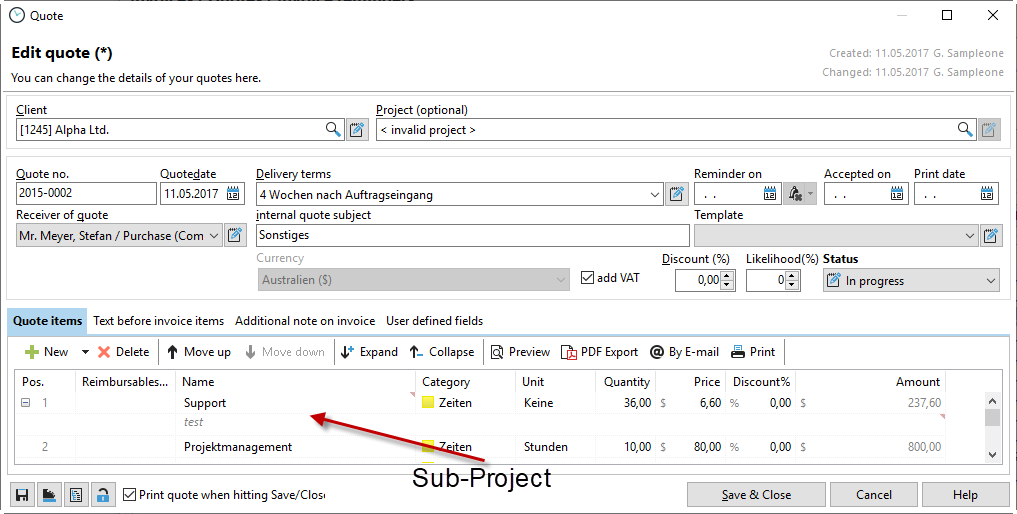This screenshot has height=514, width=1017.
Task: Collapse the Support row tree node
Action: tap(25, 403)
